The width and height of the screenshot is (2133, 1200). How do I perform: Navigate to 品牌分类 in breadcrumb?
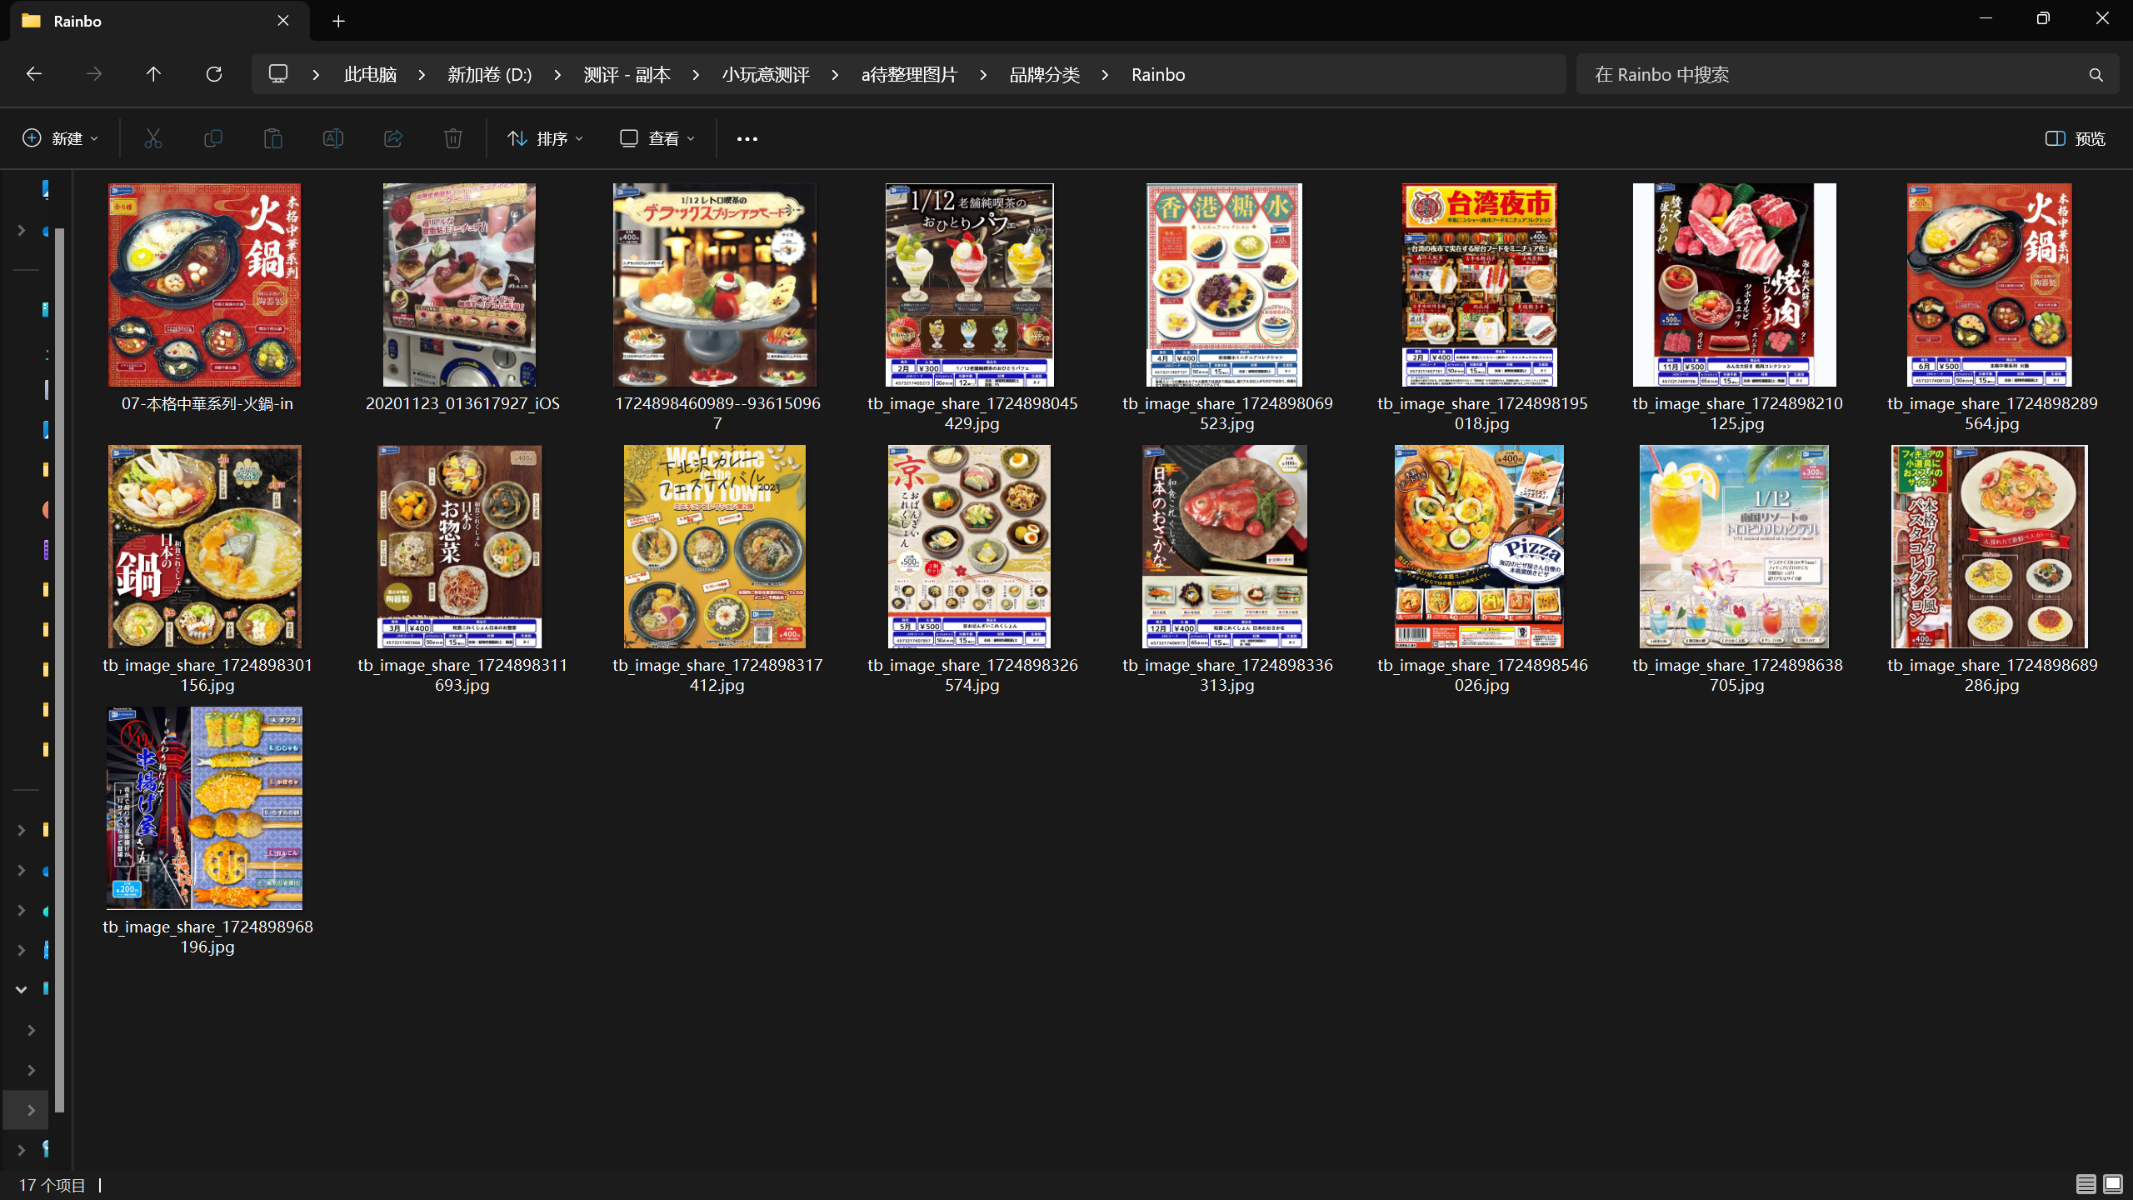[1044, 75]
